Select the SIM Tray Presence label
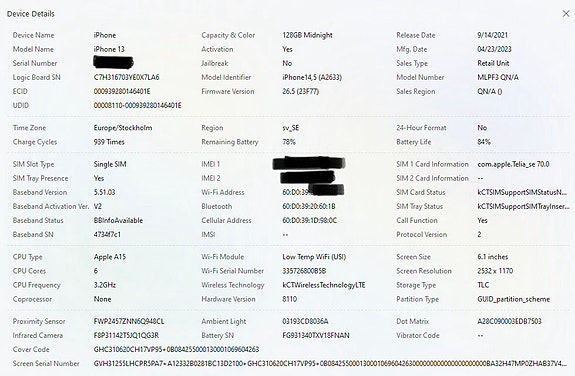The image size is (575, 376). pos(40,178)
